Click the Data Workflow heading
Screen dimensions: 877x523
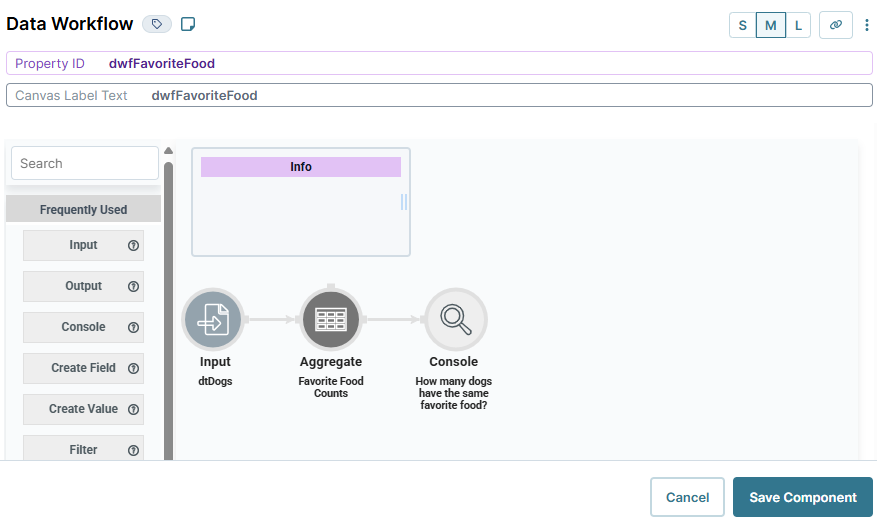(70, 24)
